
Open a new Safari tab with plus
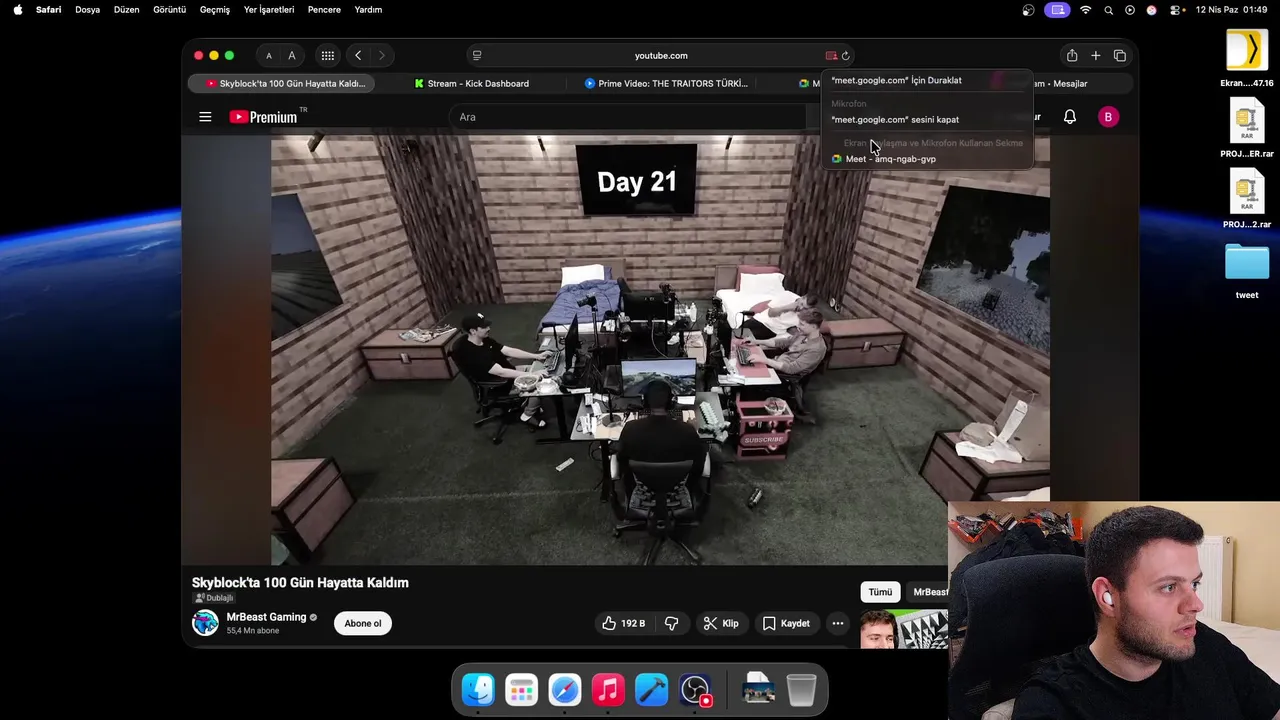pyautogui.click(x=1096, y=56)
